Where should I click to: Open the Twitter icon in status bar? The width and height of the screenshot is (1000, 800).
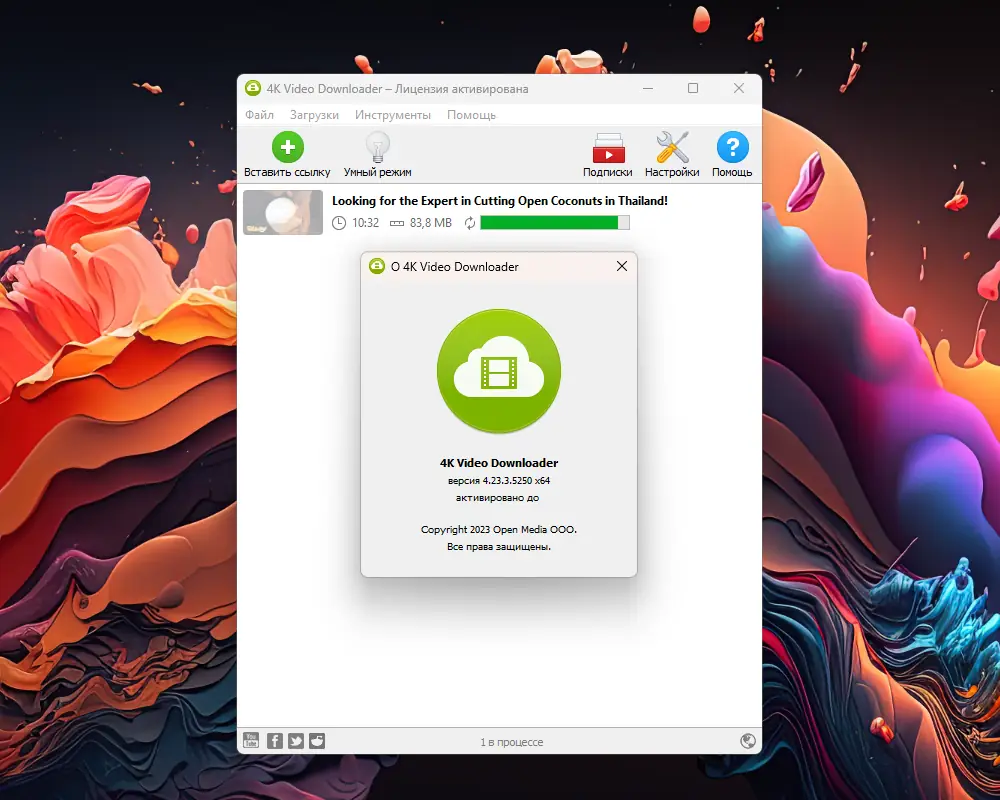tap(296, 741)
